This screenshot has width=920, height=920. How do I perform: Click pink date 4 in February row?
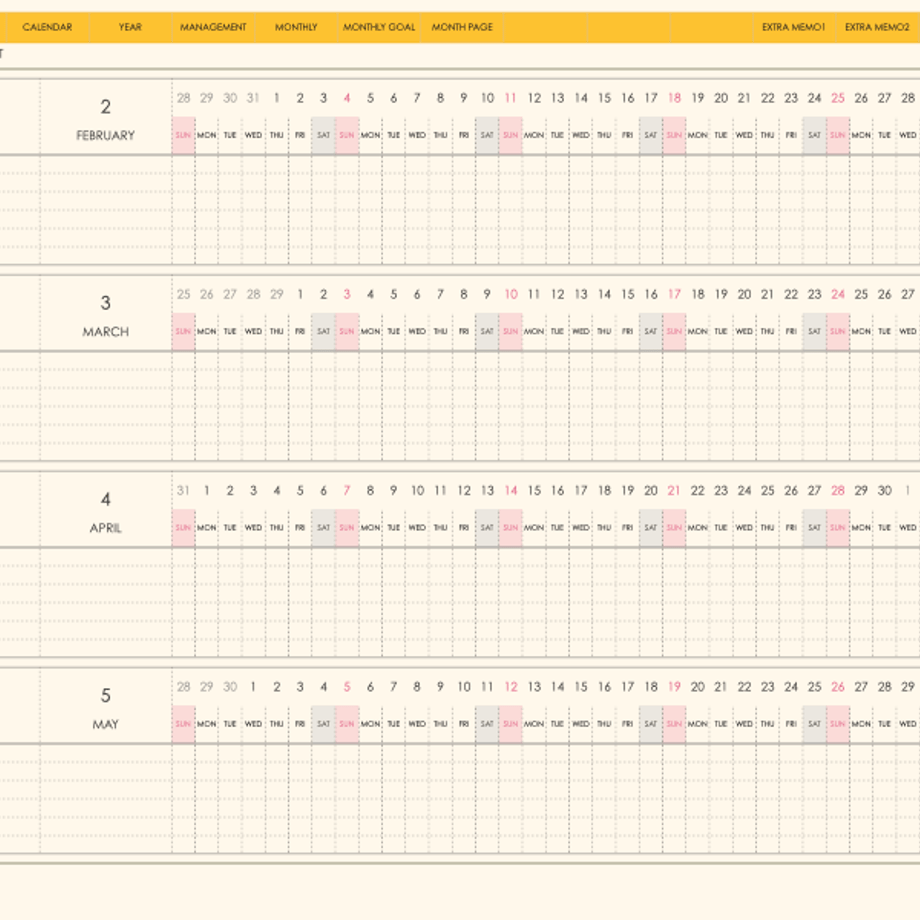pyautogui.click(x=347, y=98)
